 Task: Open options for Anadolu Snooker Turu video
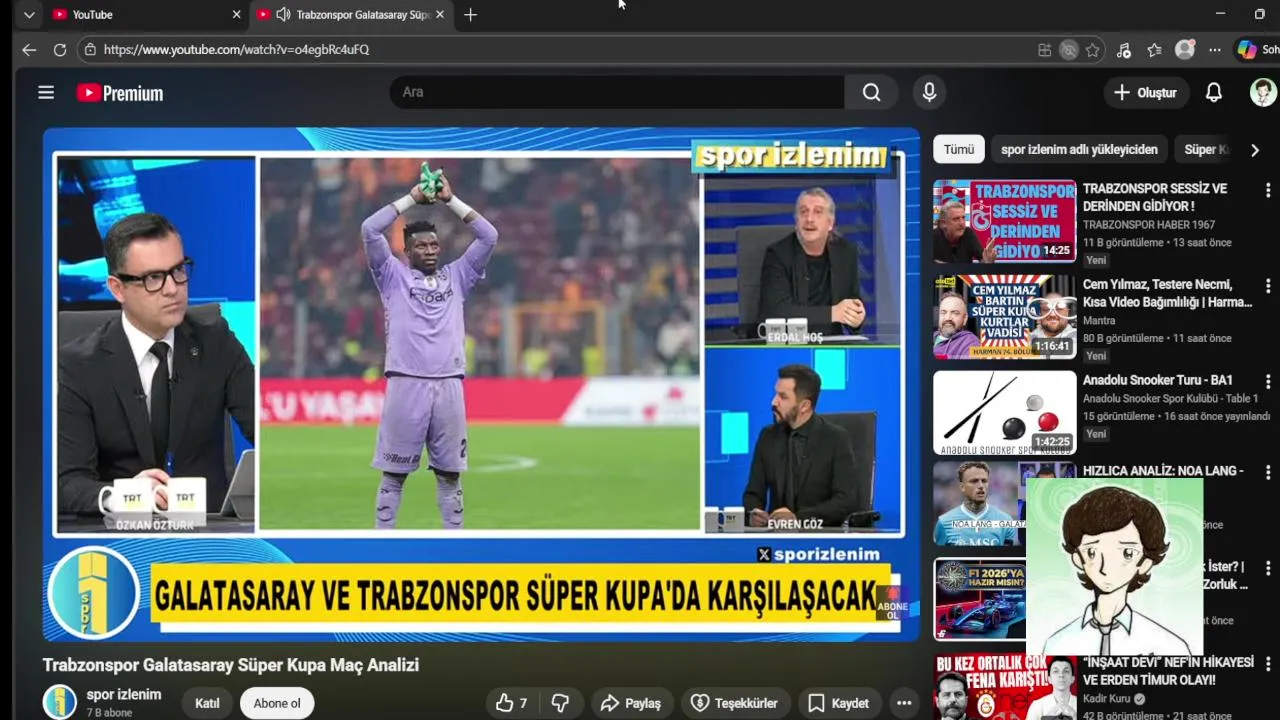click(x=1268, y=382)
